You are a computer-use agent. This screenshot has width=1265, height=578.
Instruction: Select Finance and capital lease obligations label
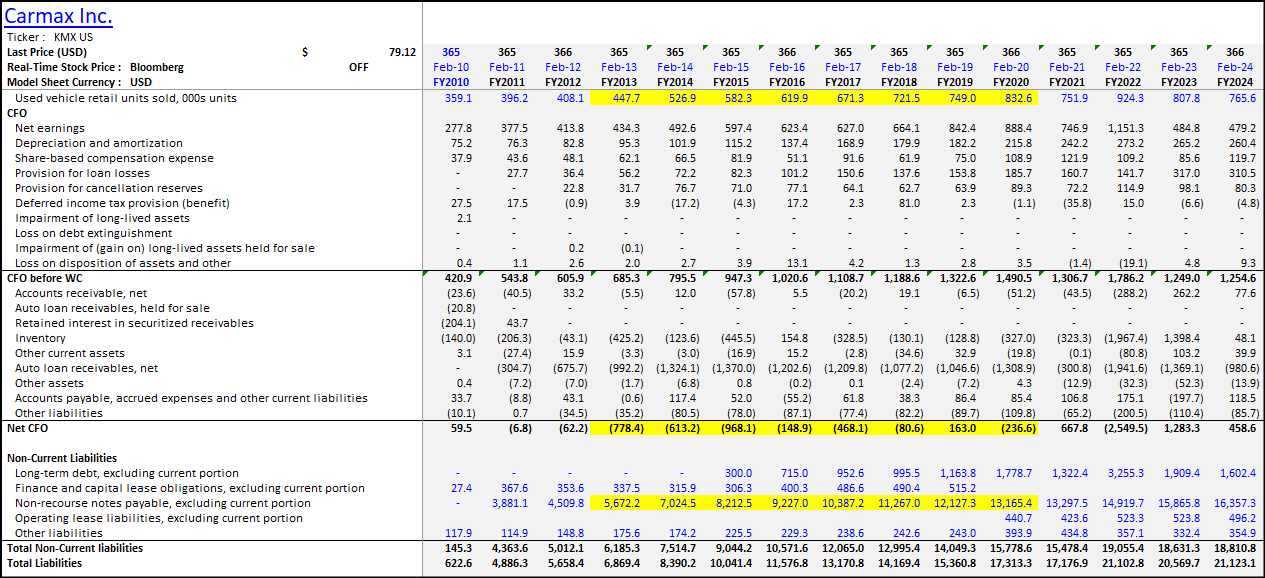tap(190, 488)
